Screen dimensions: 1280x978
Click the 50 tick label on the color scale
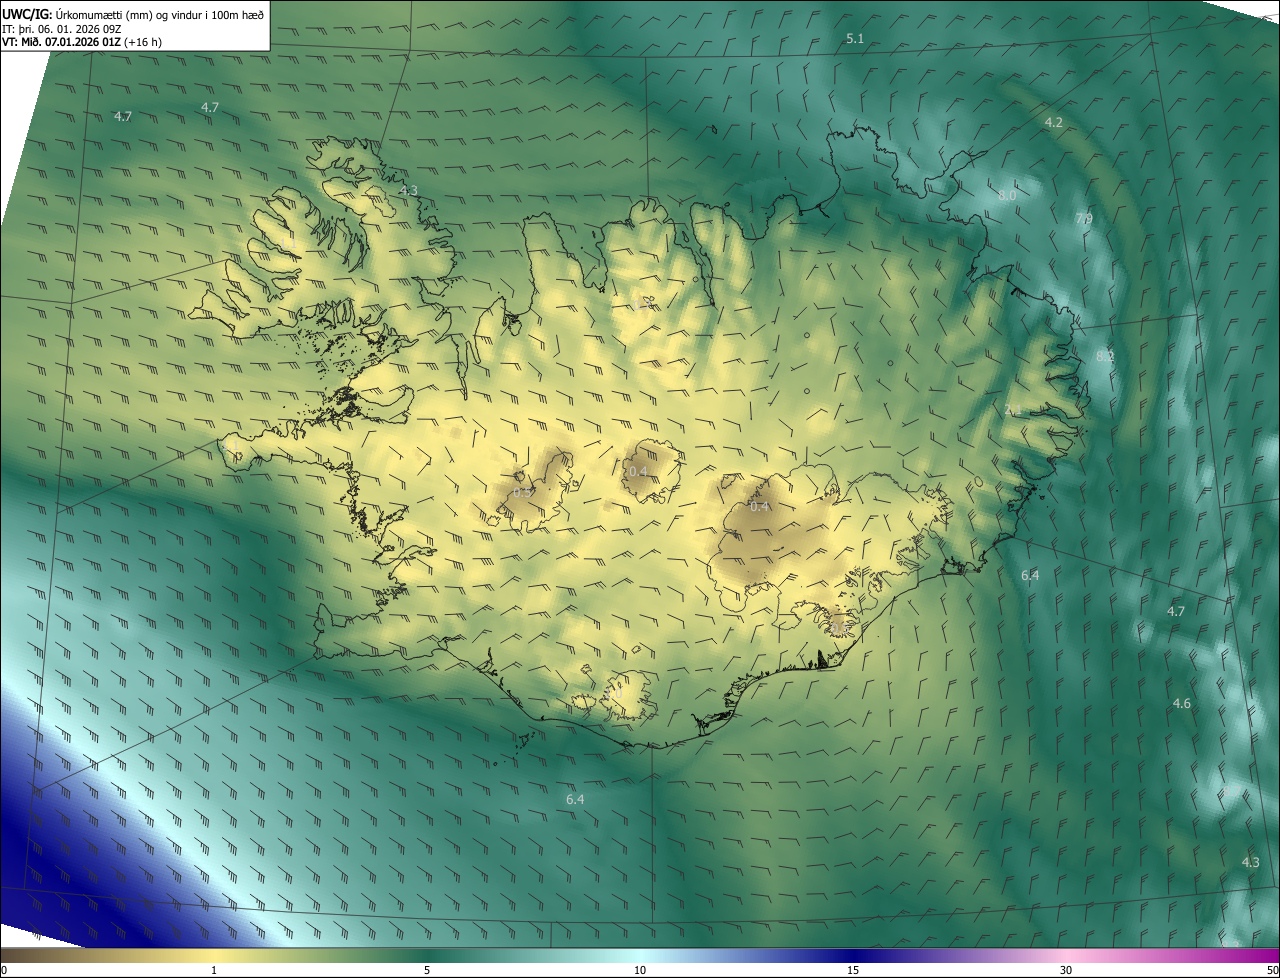[1272, 970]
